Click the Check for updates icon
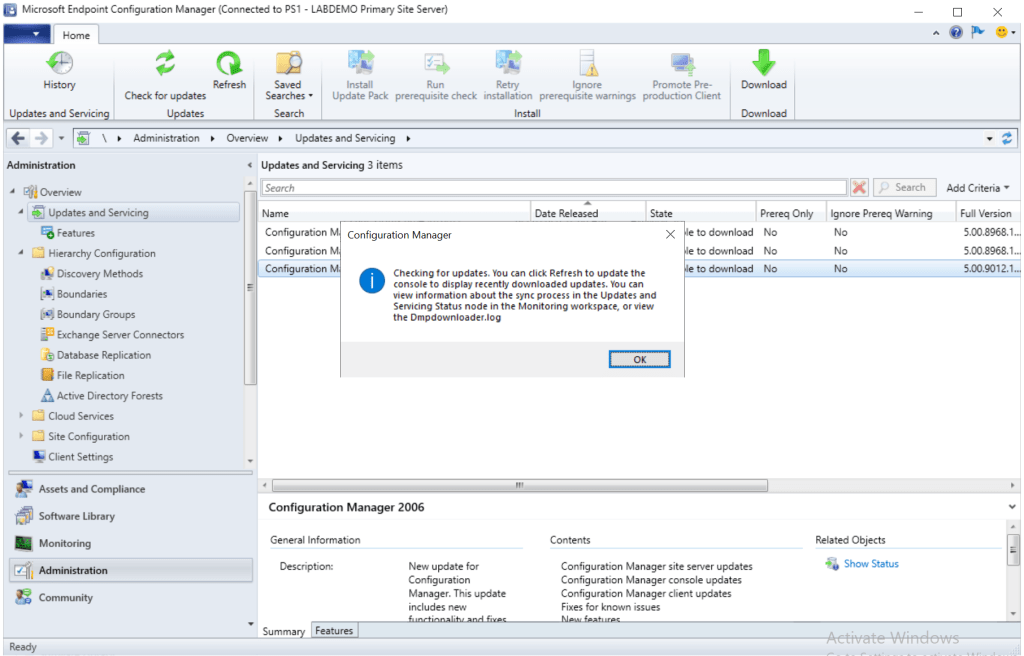This screenshot has width=1024, height=656. pos(165,64)
